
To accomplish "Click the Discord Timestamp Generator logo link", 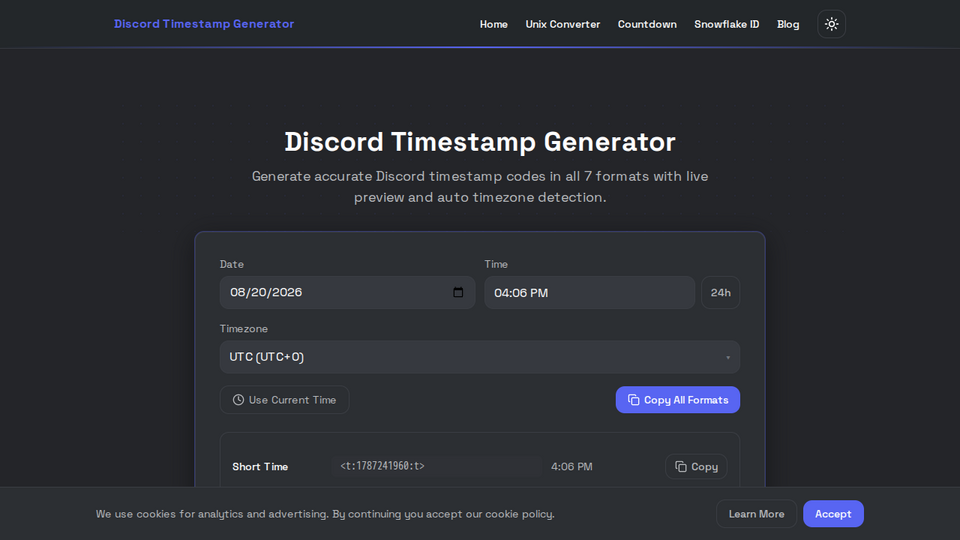I will (x=204, y=24).
